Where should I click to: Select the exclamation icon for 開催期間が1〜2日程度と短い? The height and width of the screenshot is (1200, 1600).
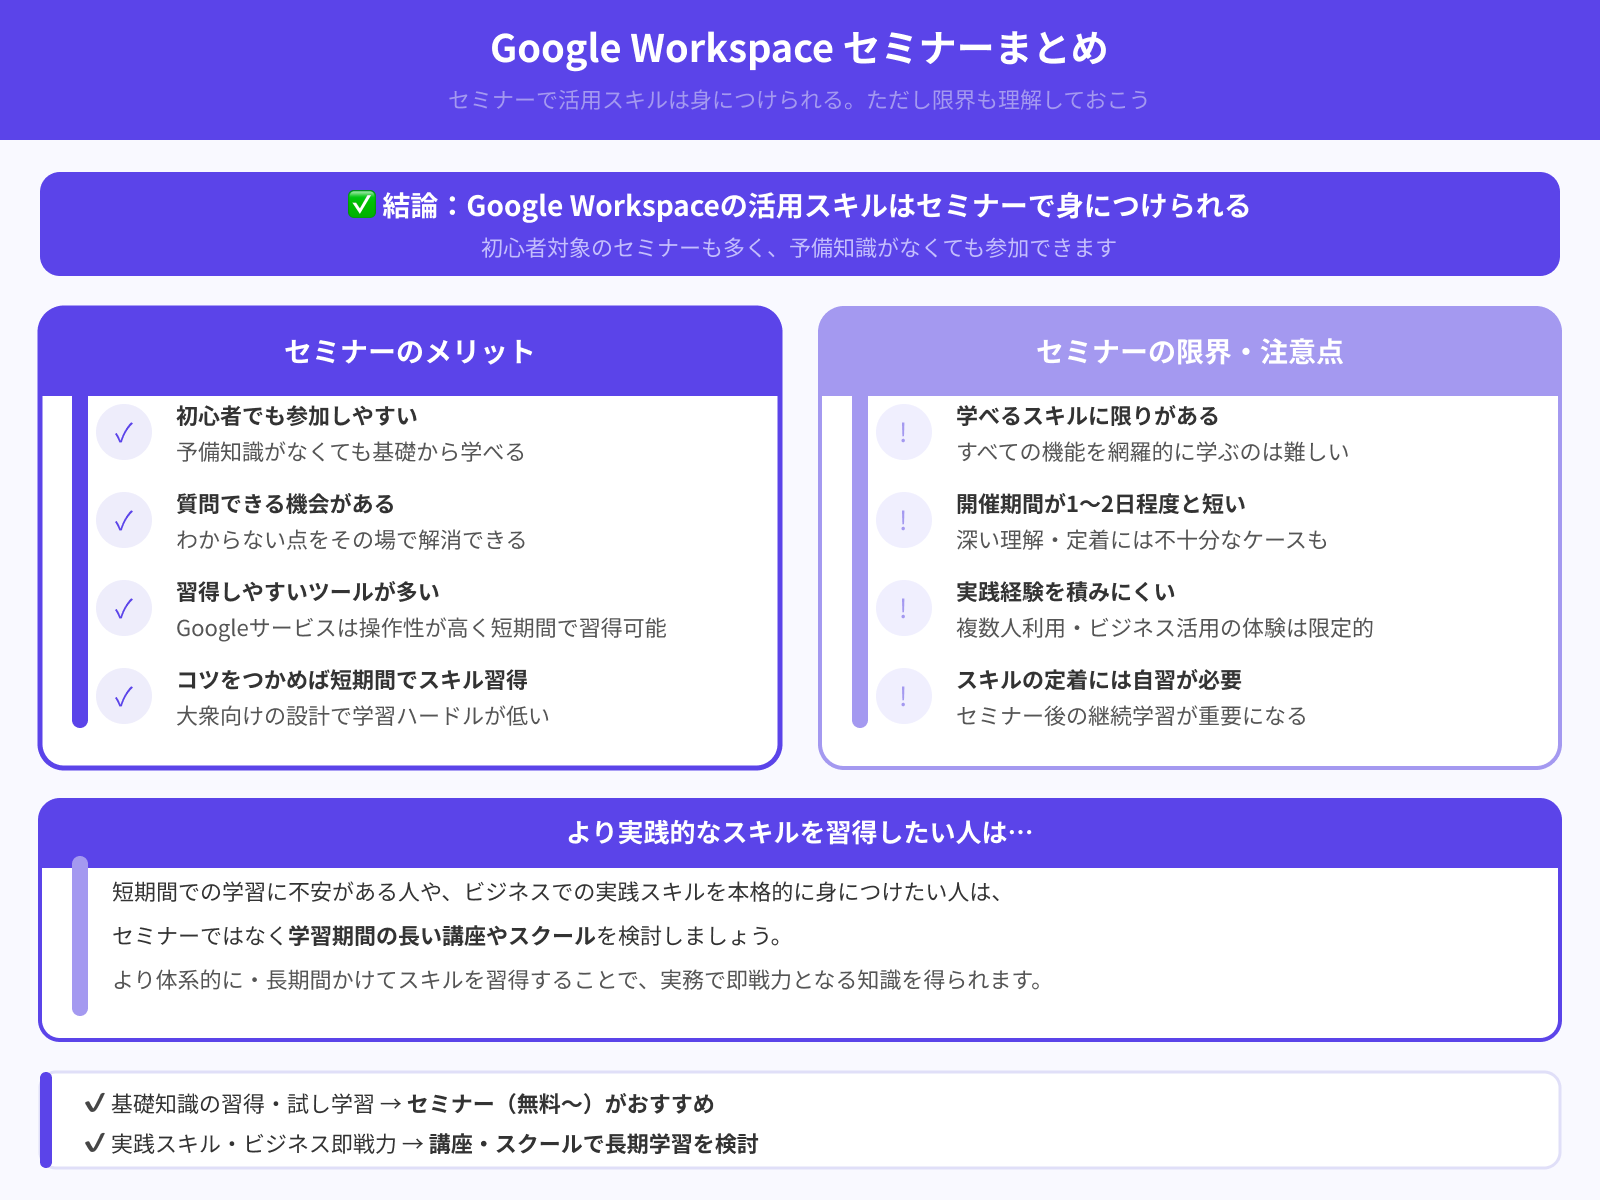pos(903,520)
